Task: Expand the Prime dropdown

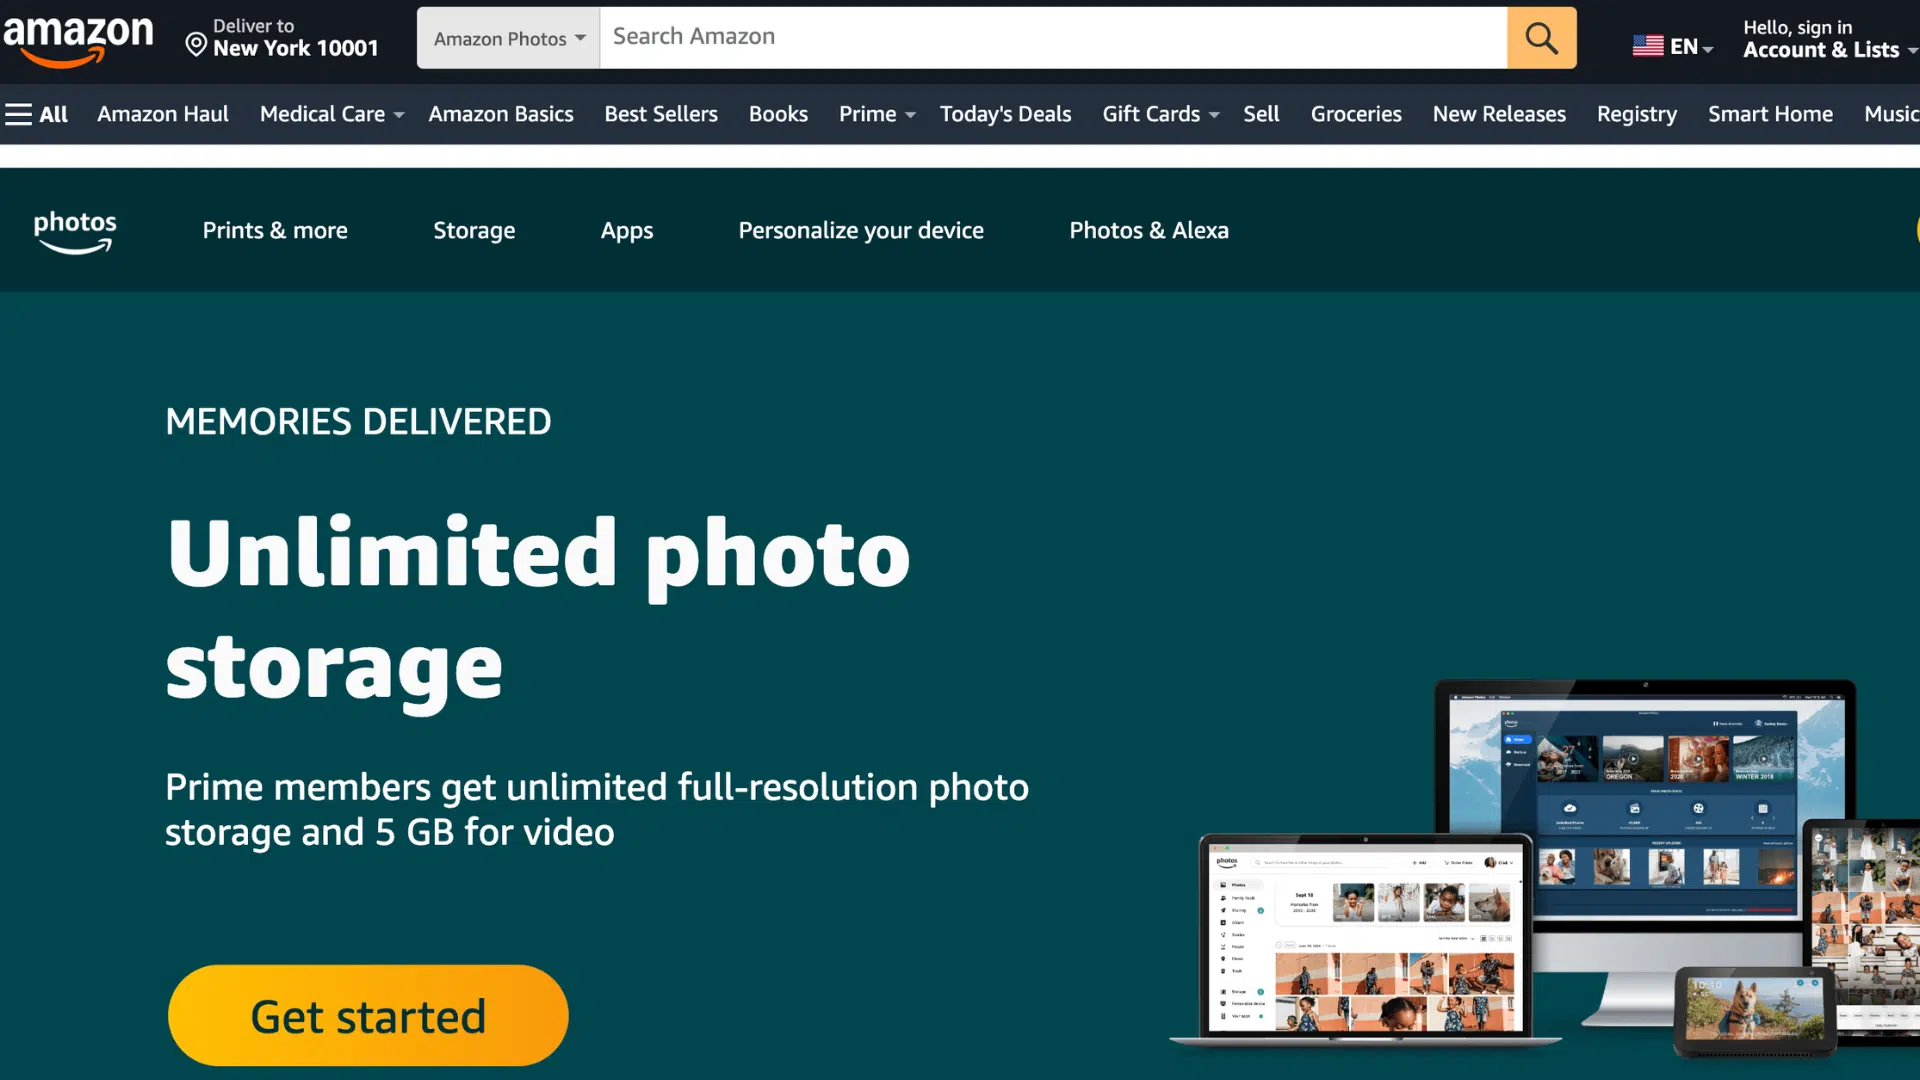Action: [877, 114]
